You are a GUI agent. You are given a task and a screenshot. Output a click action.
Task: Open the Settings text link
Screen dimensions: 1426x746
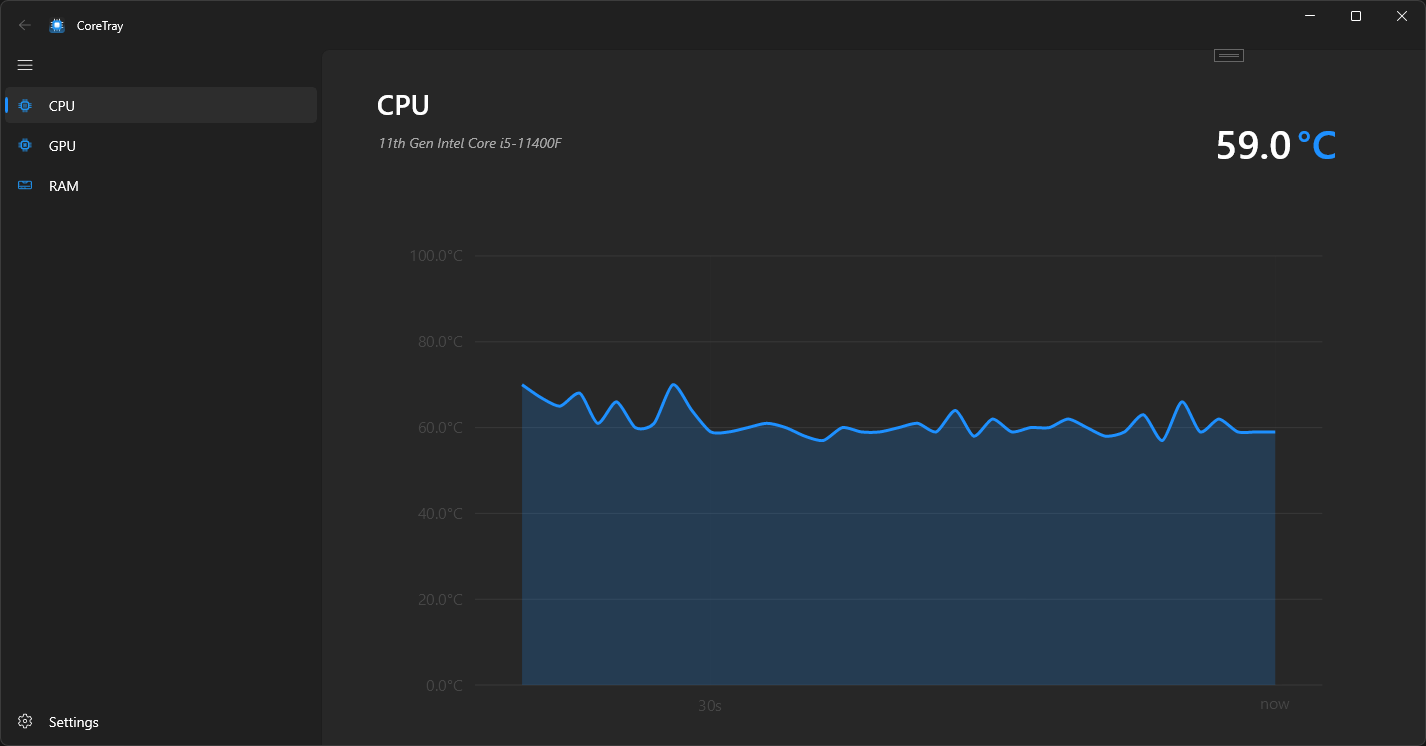(74, 722)
